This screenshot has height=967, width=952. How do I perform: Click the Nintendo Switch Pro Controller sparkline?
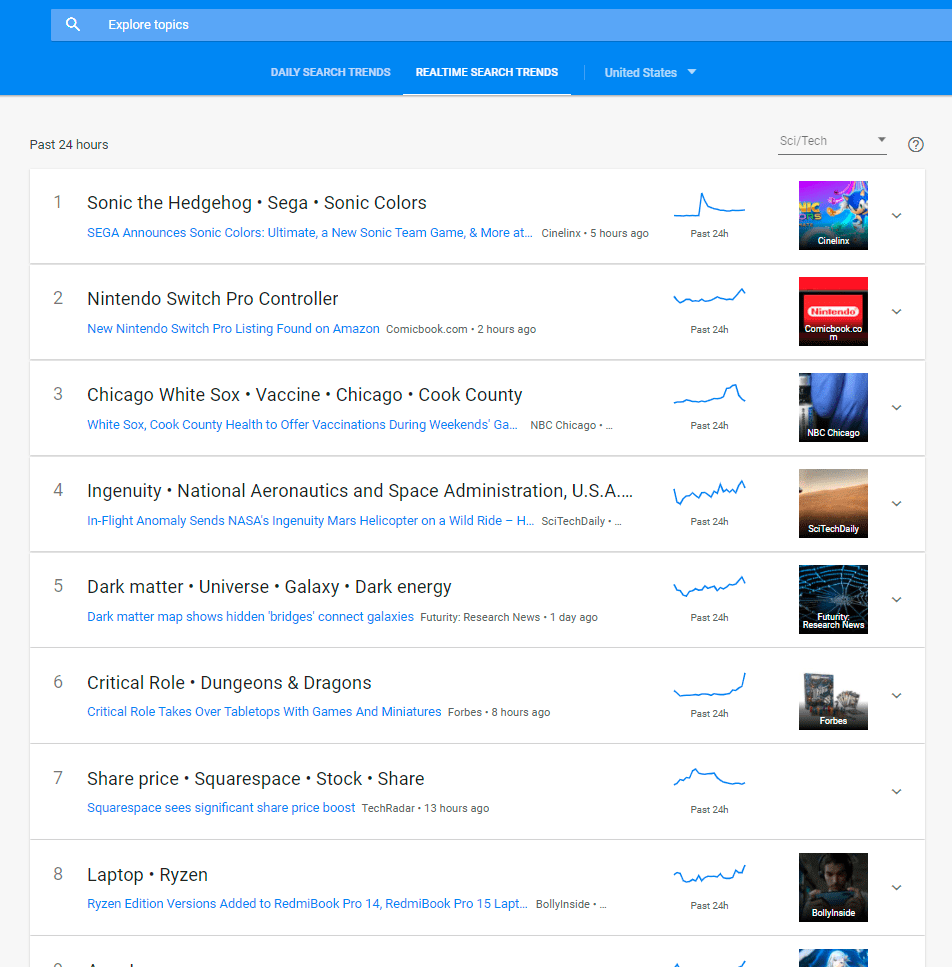pyautogui.click(x=709, y=296)
